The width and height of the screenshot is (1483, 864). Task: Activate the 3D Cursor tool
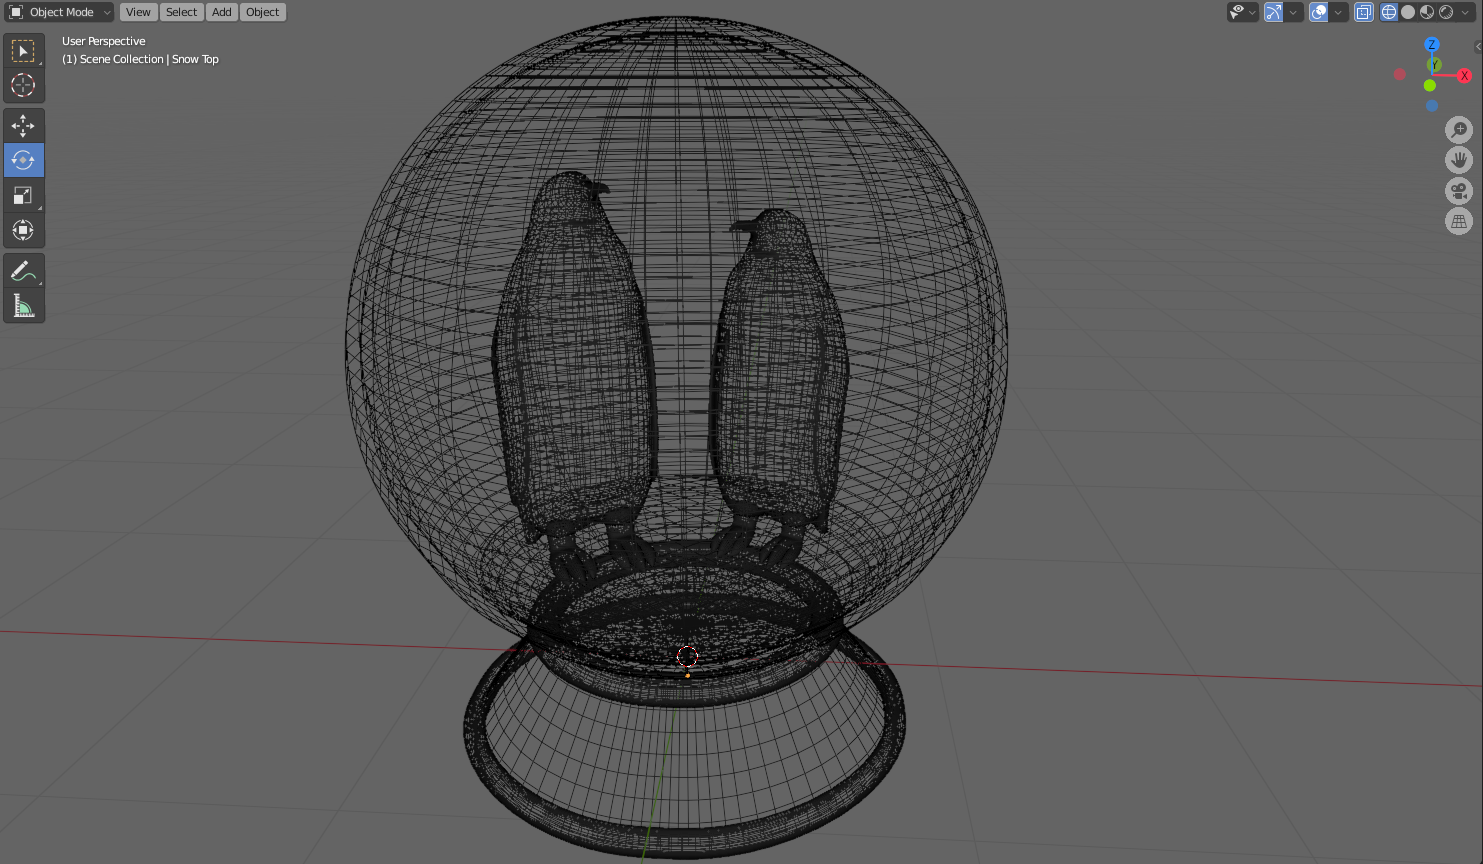click(23, 85)
